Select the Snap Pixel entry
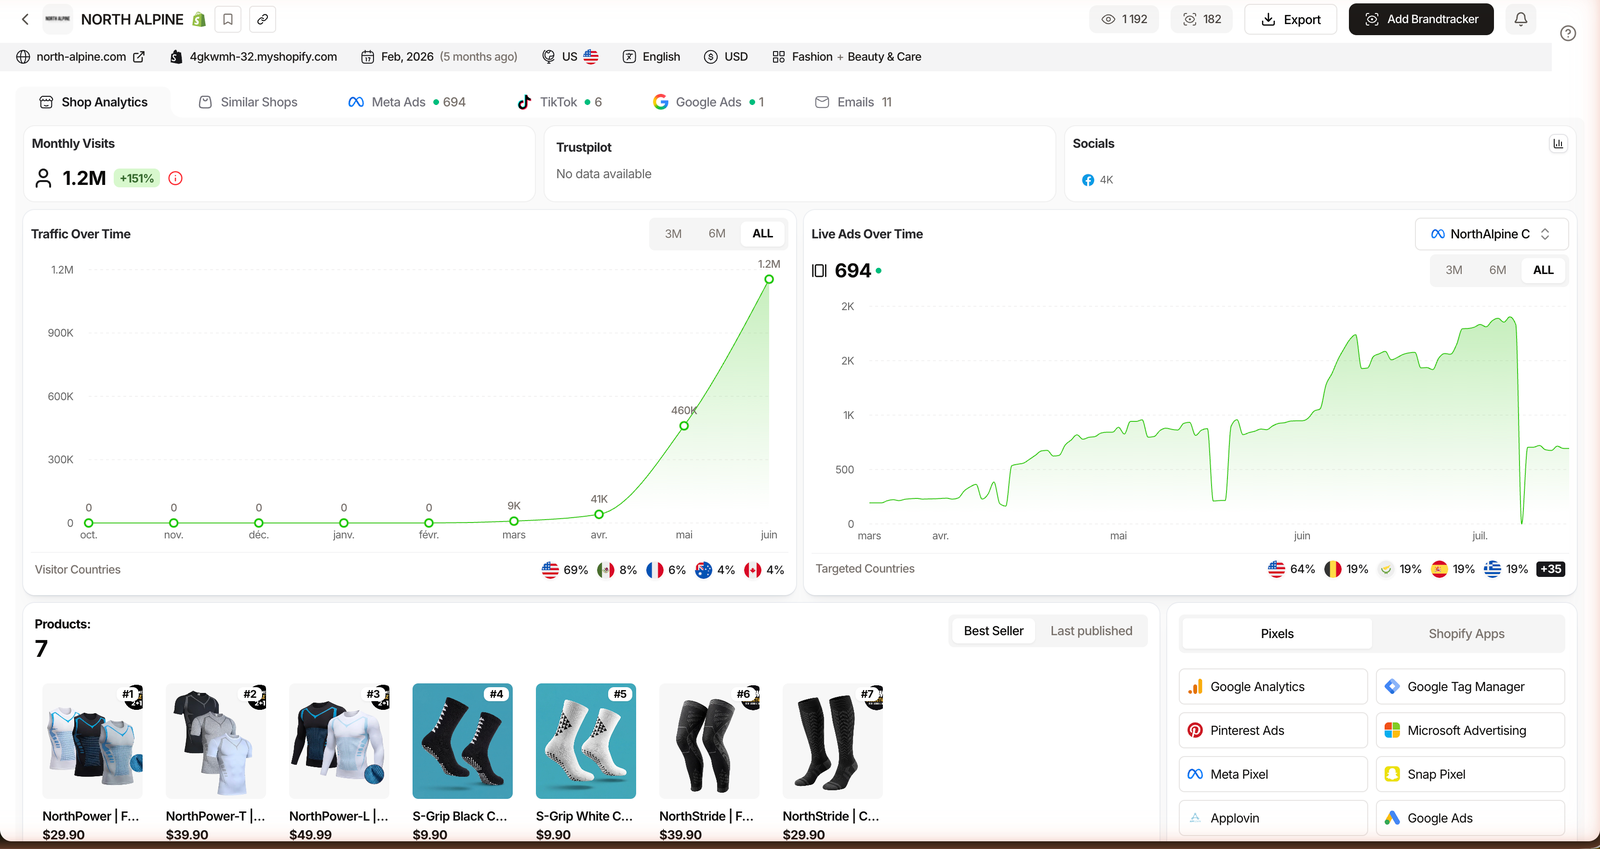The image size is (1600, 849). [1470, 774]
